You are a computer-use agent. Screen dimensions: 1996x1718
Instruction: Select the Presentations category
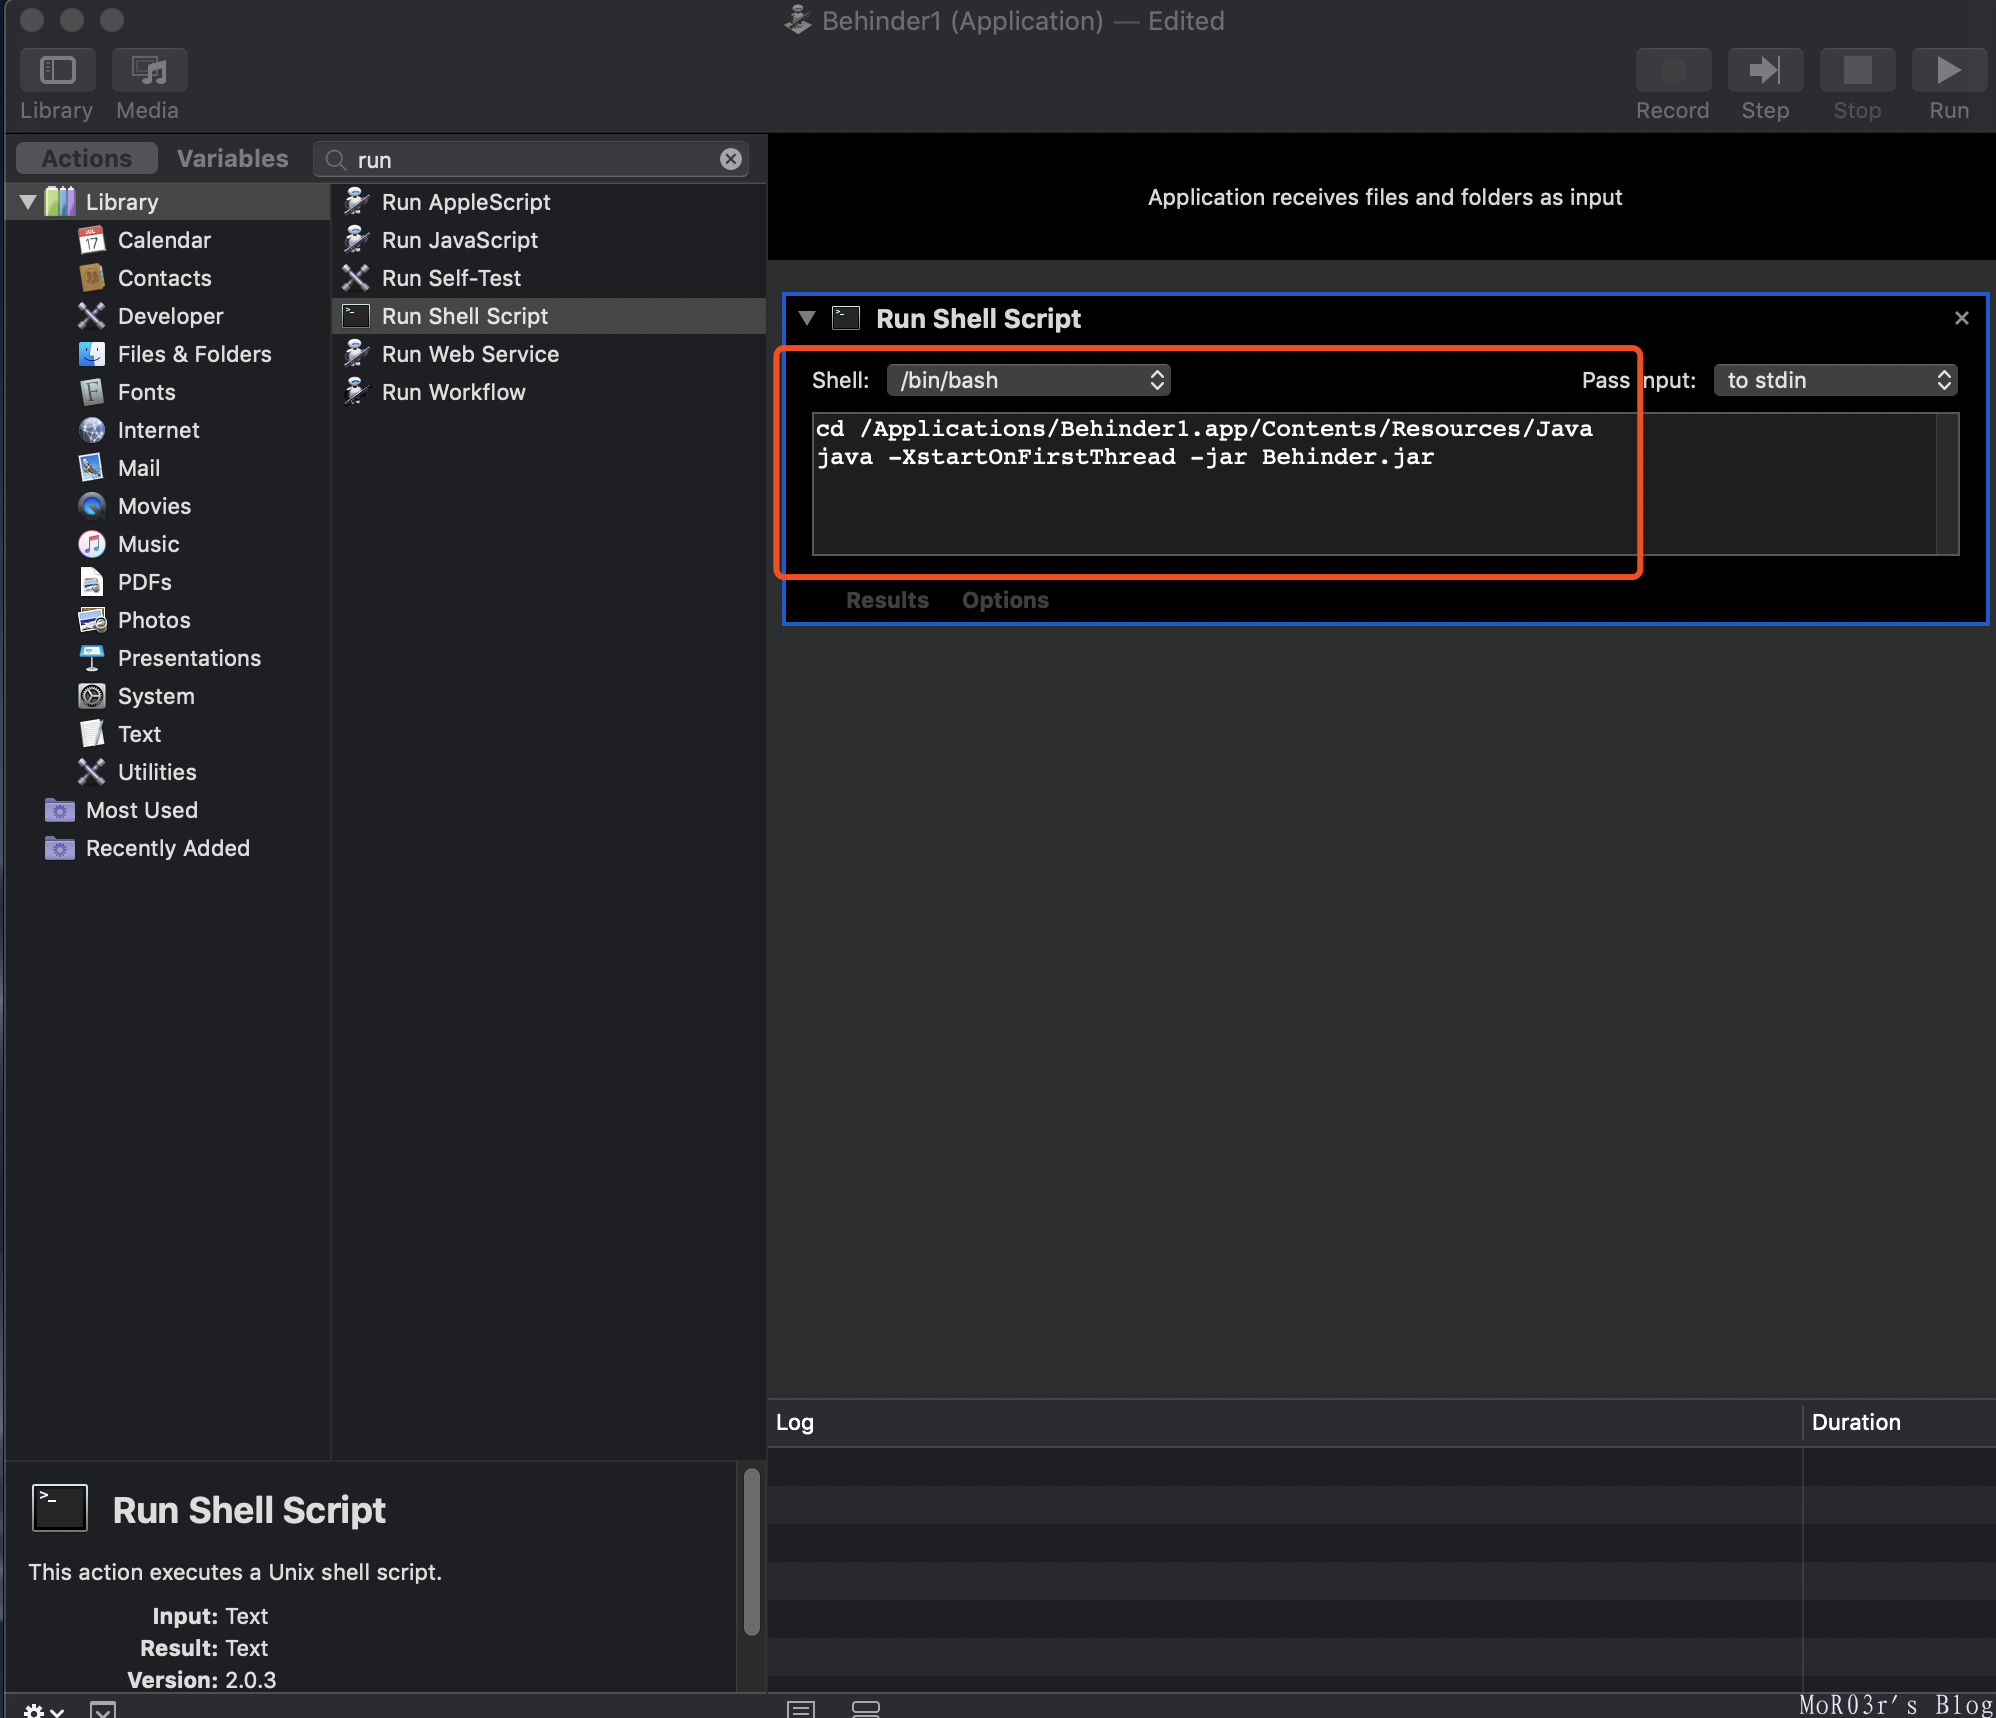(x=189, y=658)
